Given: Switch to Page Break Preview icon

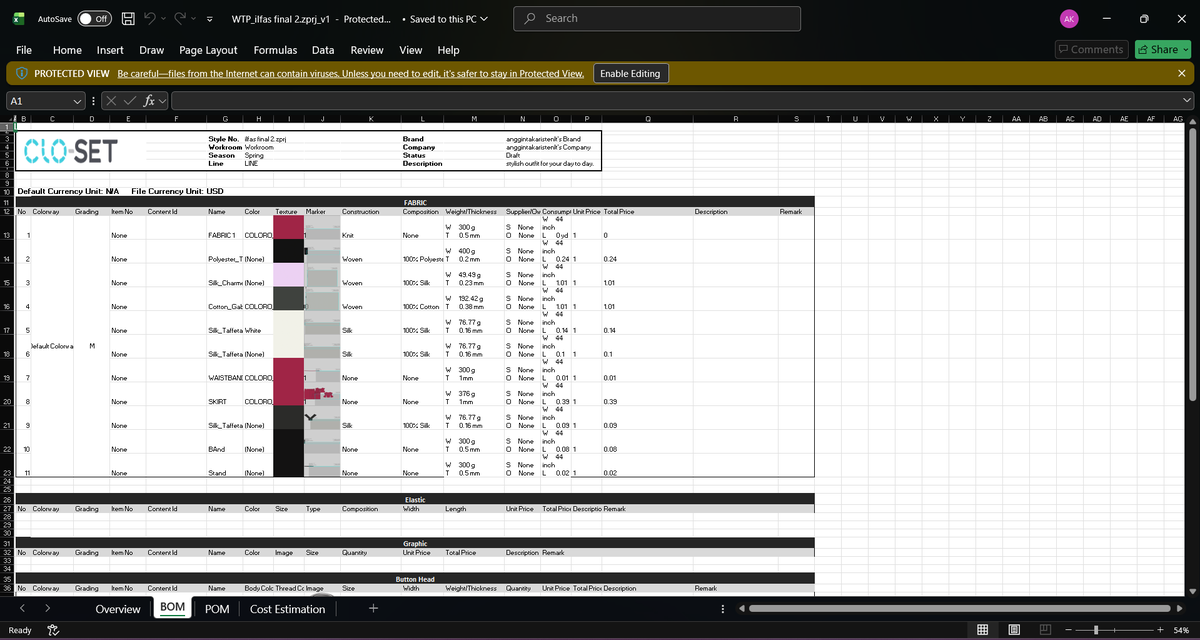Looking at the screenshot, I should pos(1044,630).
